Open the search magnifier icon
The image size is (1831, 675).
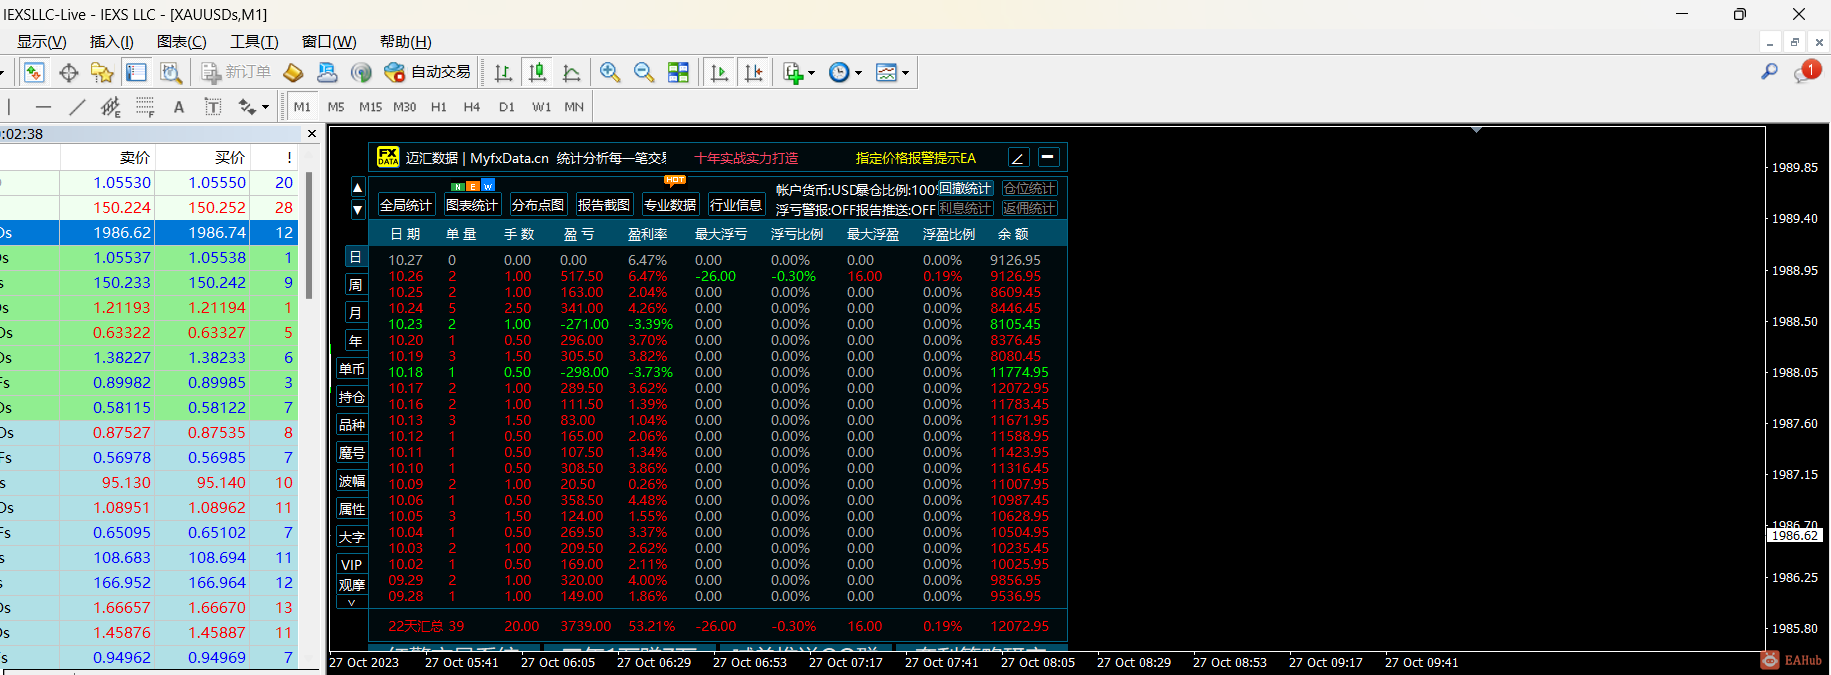click(1770, 72)
